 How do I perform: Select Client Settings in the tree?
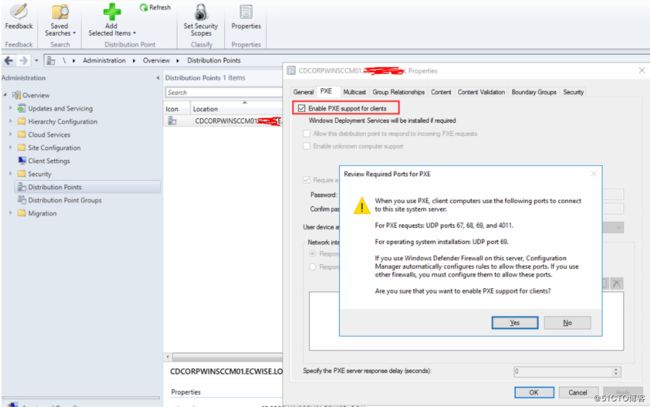point(49,161)
